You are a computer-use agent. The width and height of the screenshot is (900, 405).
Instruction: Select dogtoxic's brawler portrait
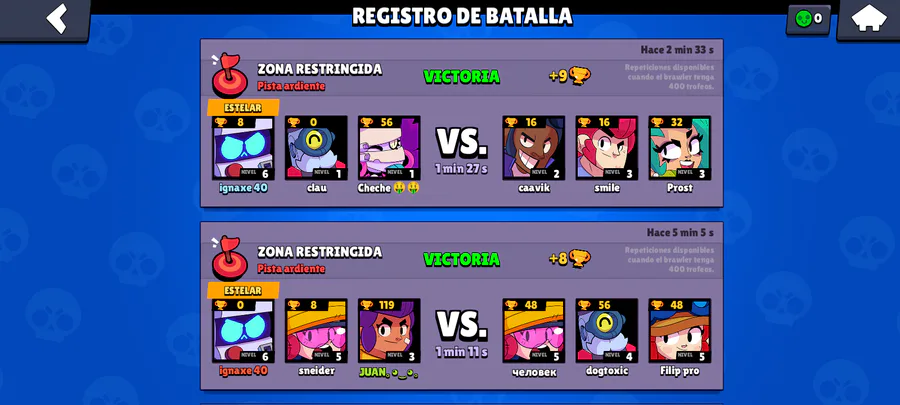[x=607, y=331]
